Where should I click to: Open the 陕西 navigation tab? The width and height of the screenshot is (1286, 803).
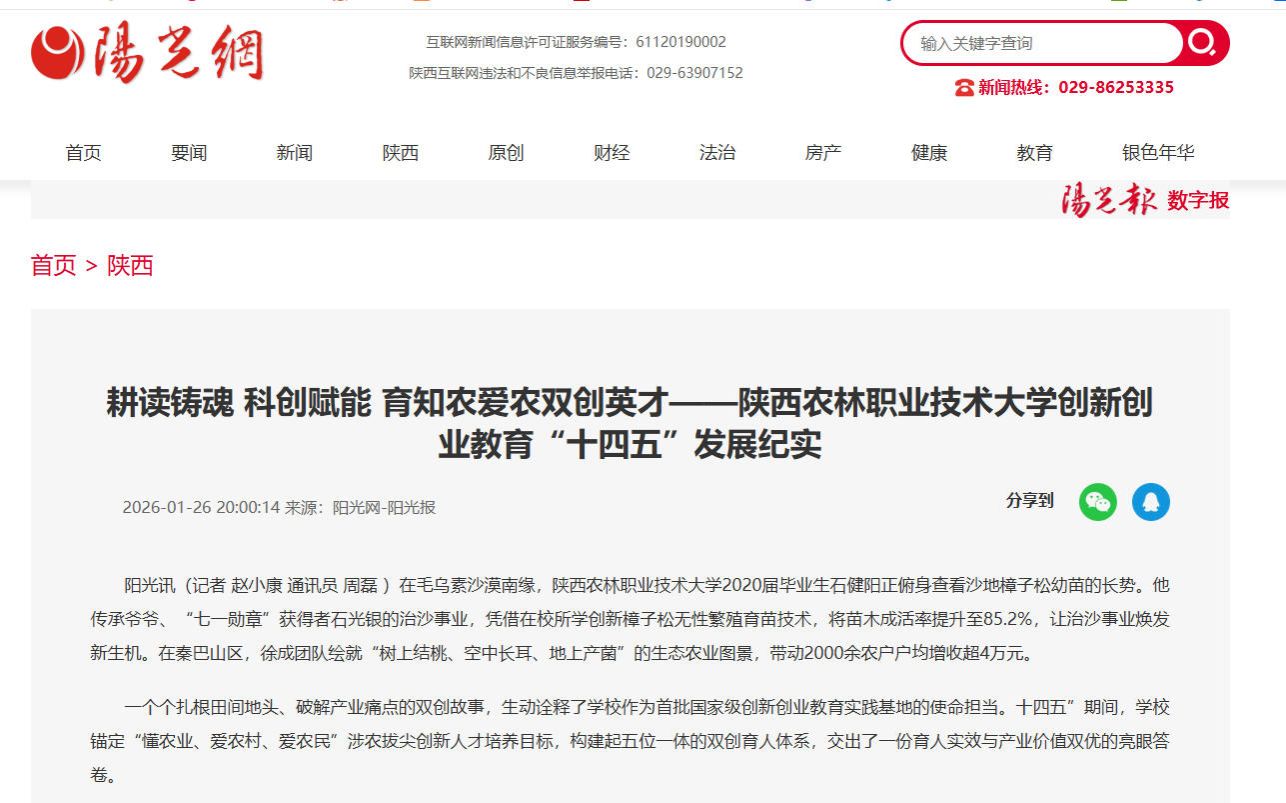click(400, 153)
